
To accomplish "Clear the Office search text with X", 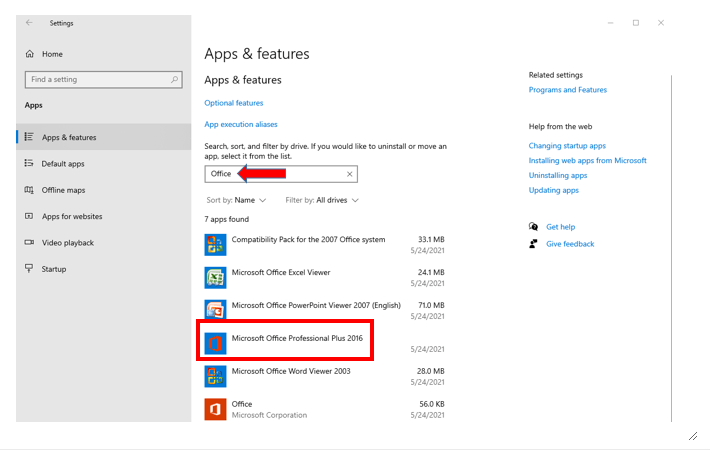I will 350,174.
